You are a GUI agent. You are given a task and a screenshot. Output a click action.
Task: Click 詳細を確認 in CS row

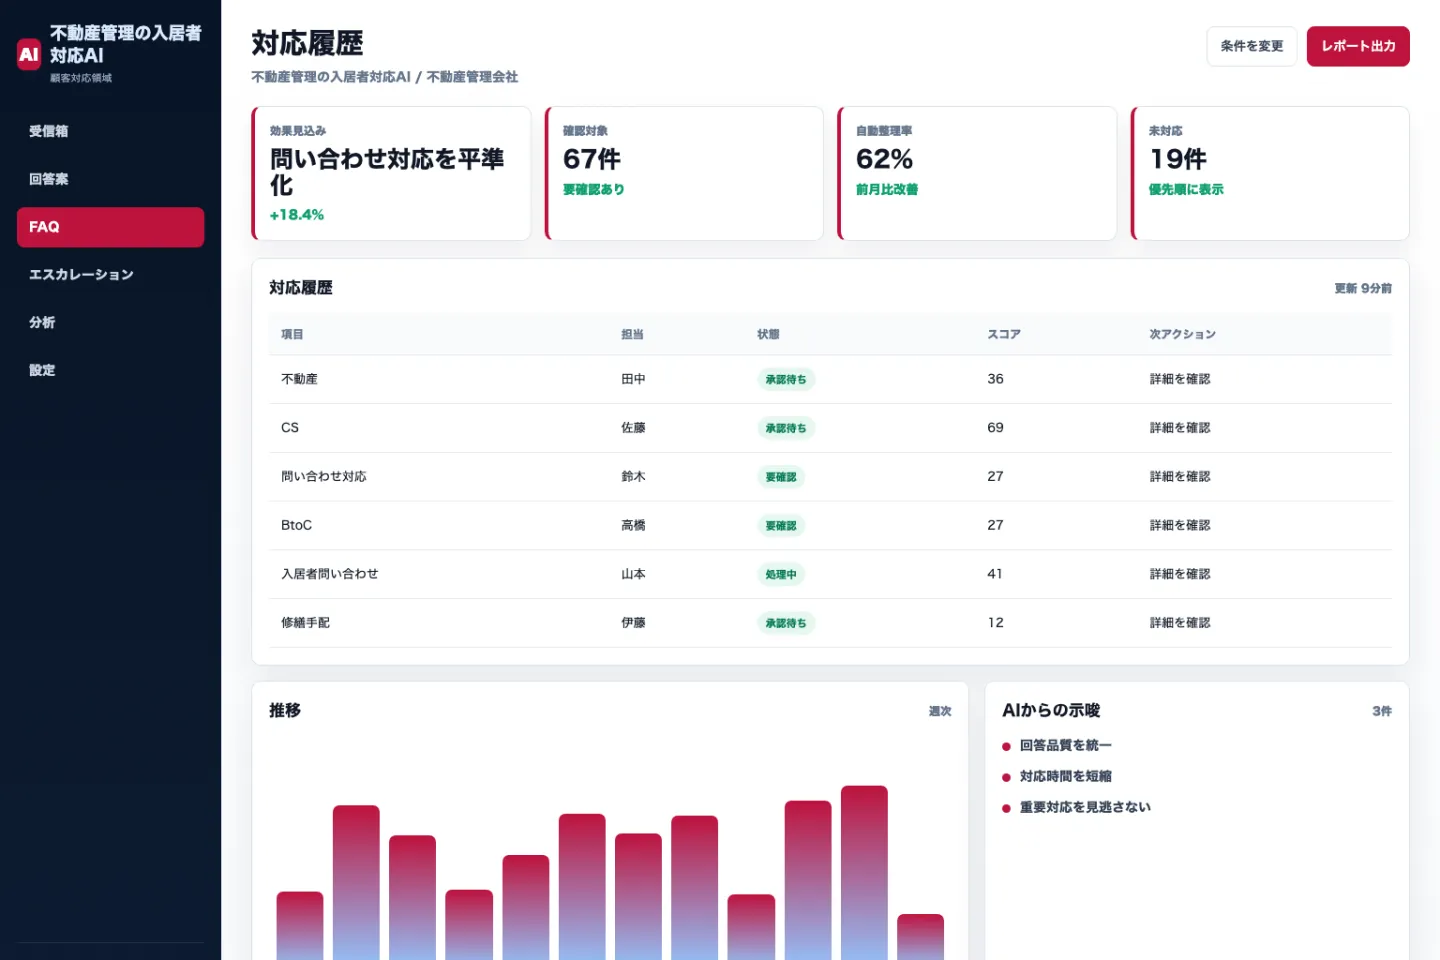(x=1180, y=428)
